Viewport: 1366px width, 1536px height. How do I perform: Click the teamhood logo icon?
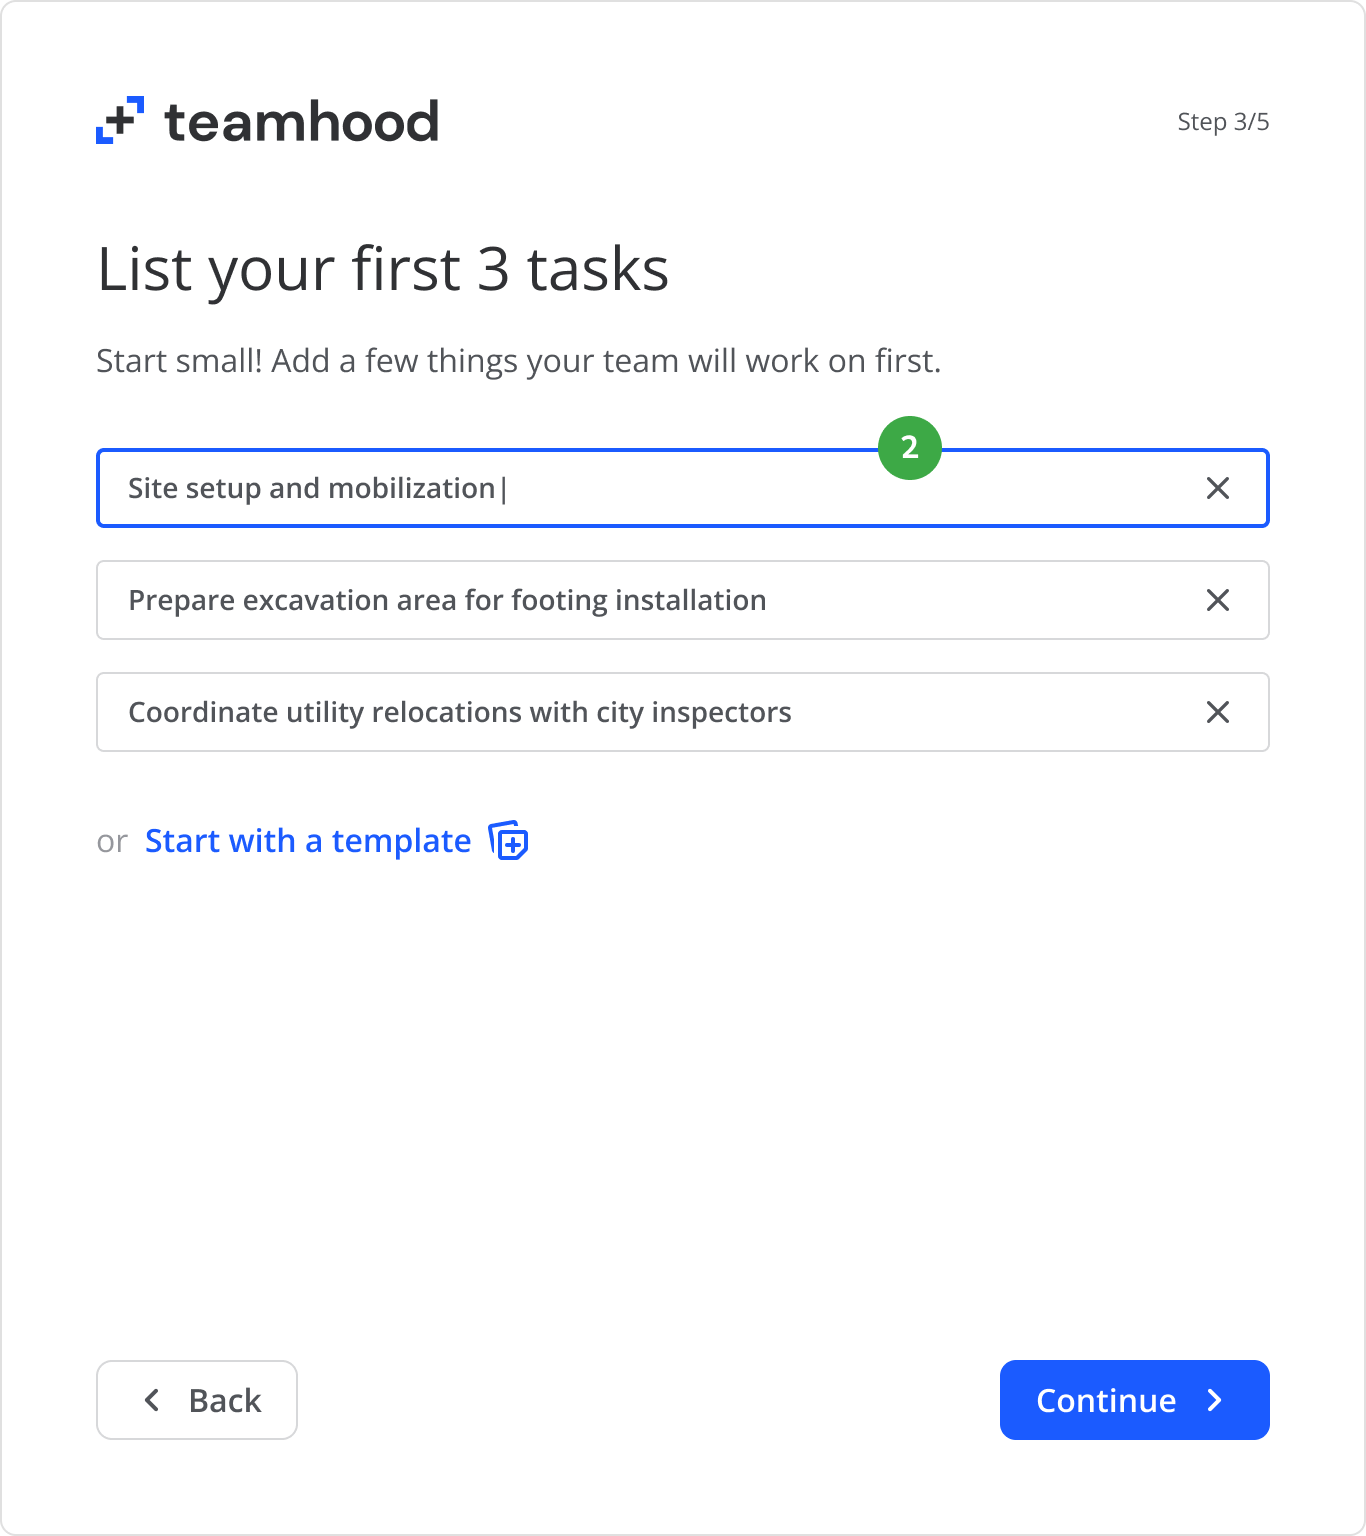tap(120, 121)
